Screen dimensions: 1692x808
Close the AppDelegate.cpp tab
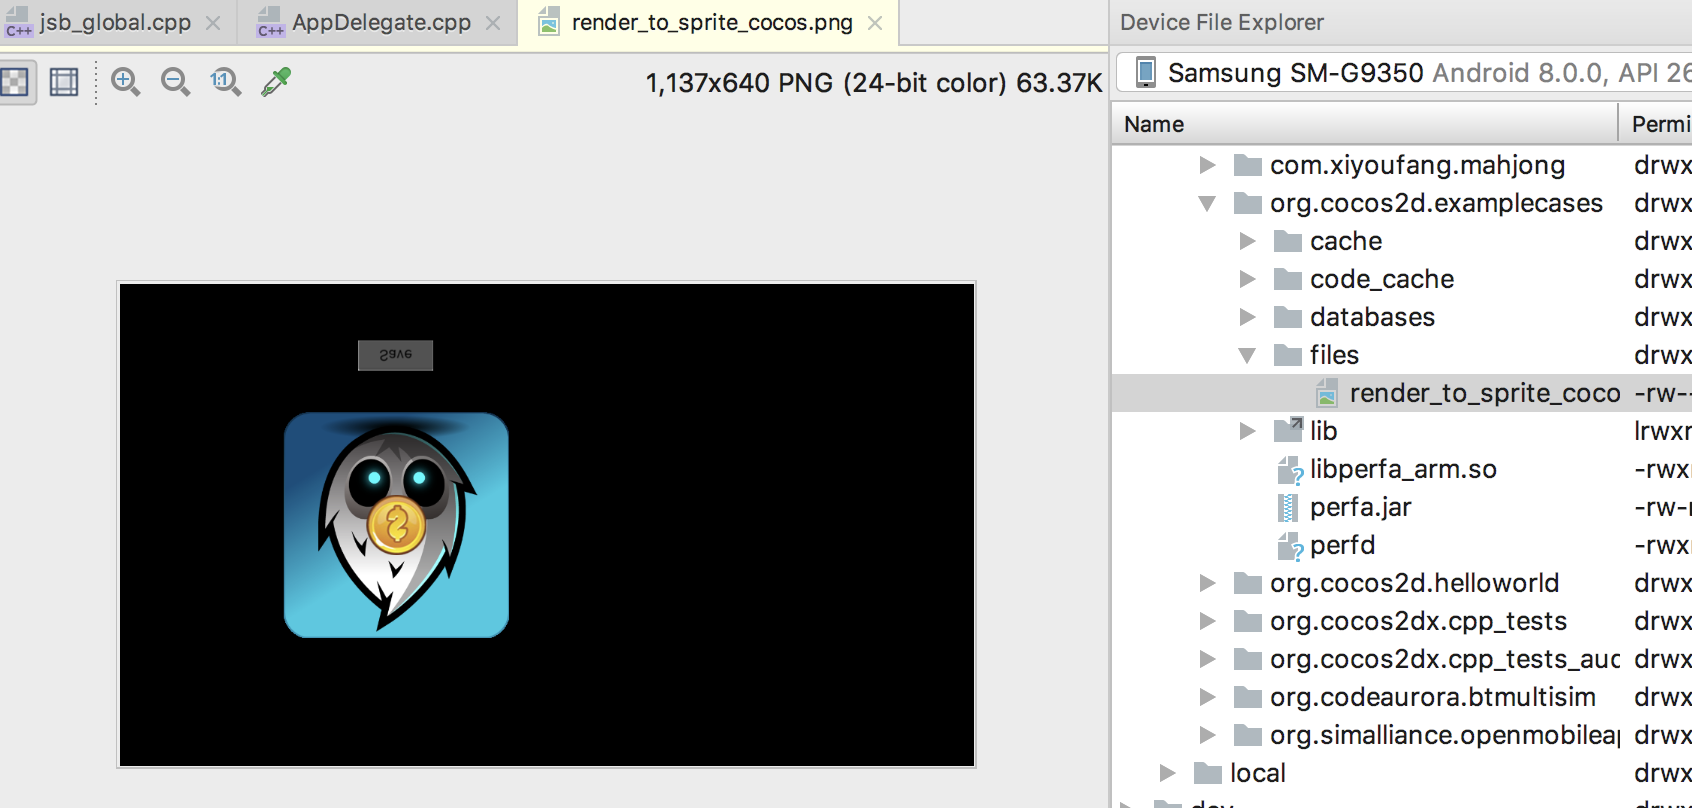pos(493,23)
